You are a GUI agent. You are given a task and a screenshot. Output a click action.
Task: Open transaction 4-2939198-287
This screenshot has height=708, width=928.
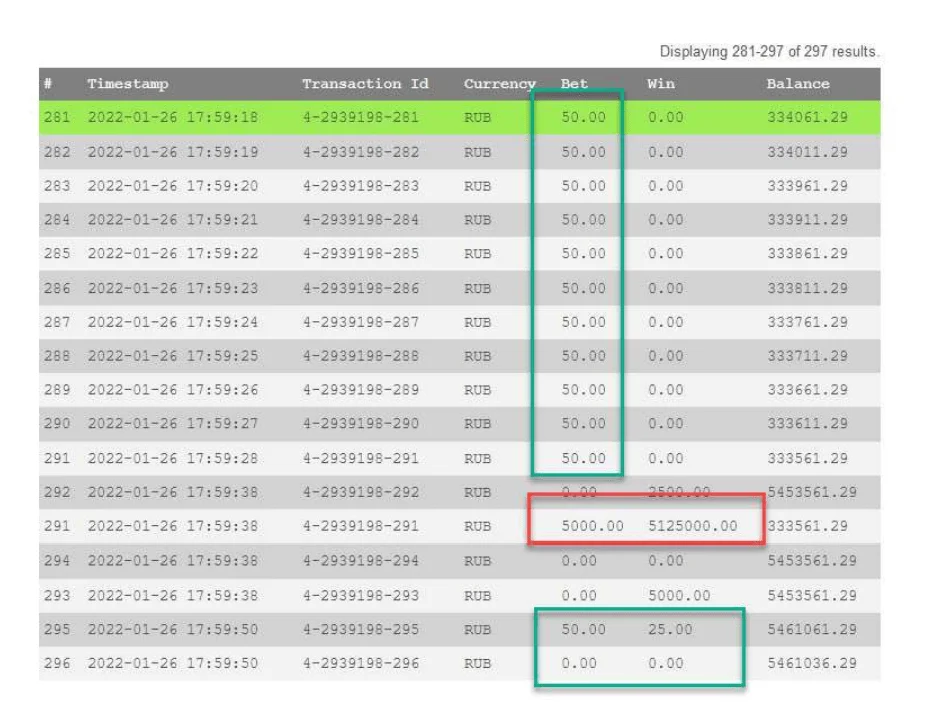pyautogui.click(x=360, y=322)
